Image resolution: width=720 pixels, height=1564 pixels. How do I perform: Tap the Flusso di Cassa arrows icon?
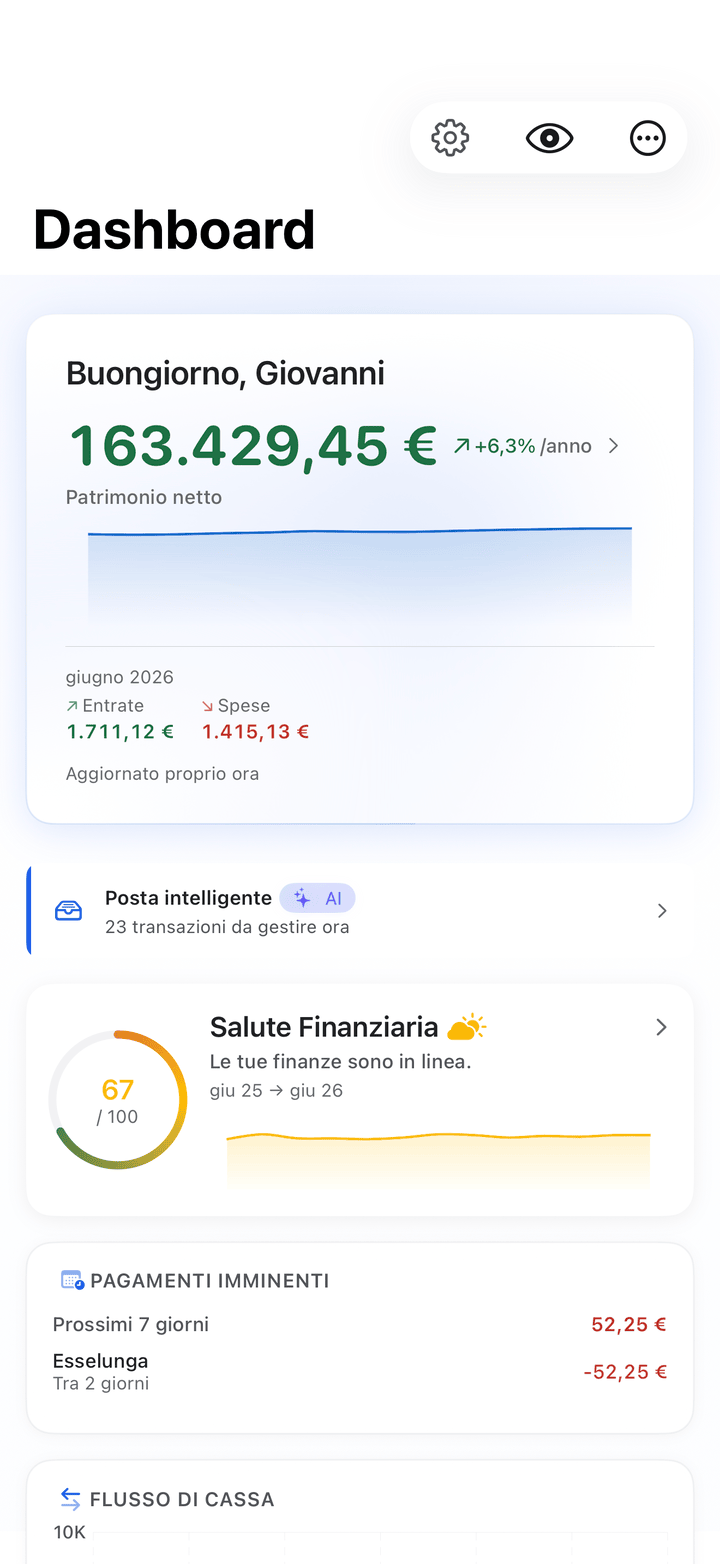pyautogui.click(x=71, y=1499)
